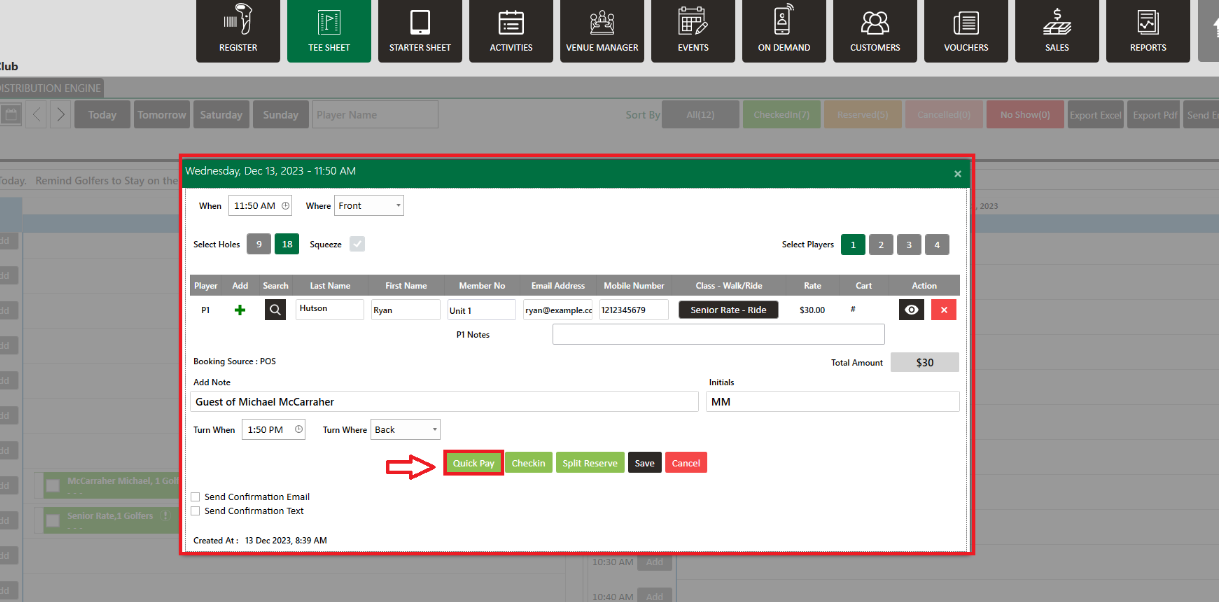Expand the Turn Where Back dropdown
This screenshot has height=602, width=1219.
click(x=405, y=430)
